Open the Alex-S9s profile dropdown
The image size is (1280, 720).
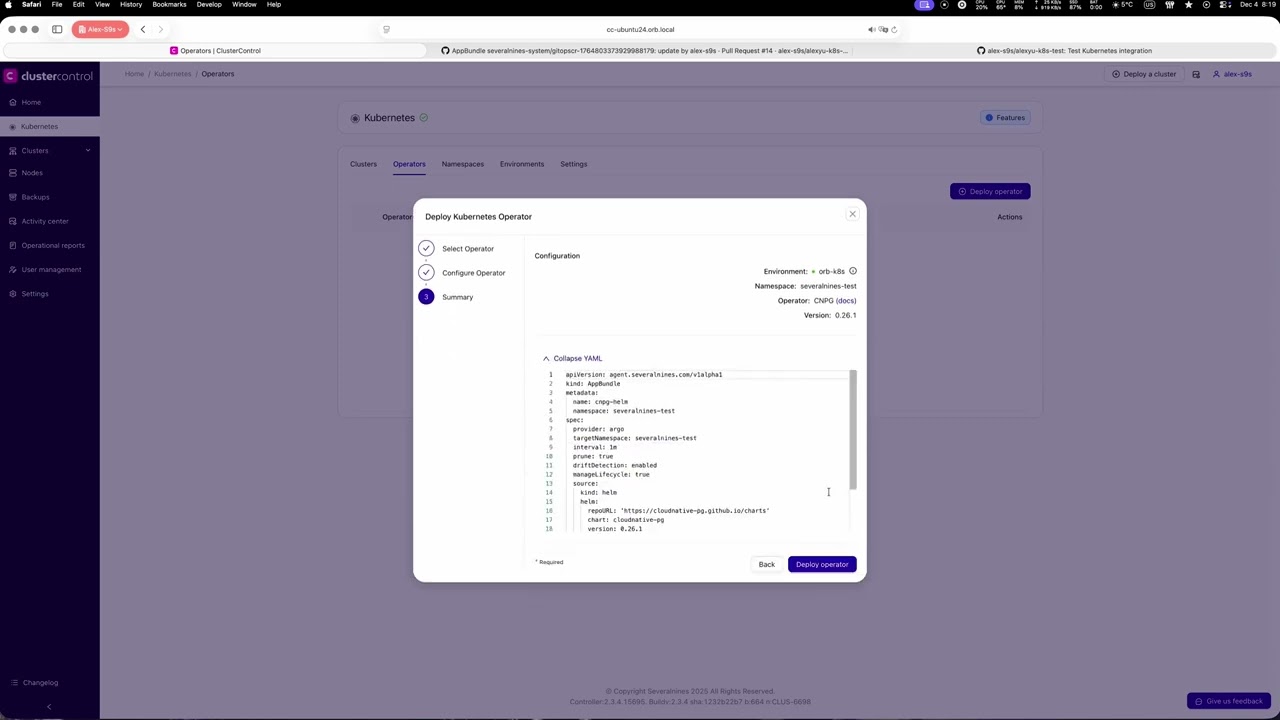(x=100, y=29)
